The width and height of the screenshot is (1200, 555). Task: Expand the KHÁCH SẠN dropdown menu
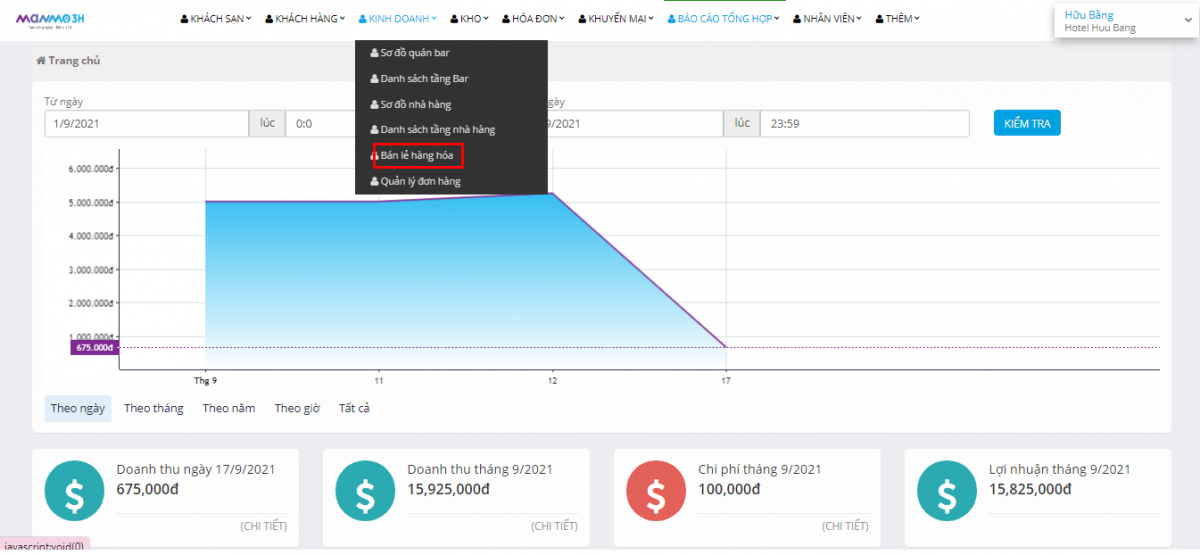[x=215, y=19]
